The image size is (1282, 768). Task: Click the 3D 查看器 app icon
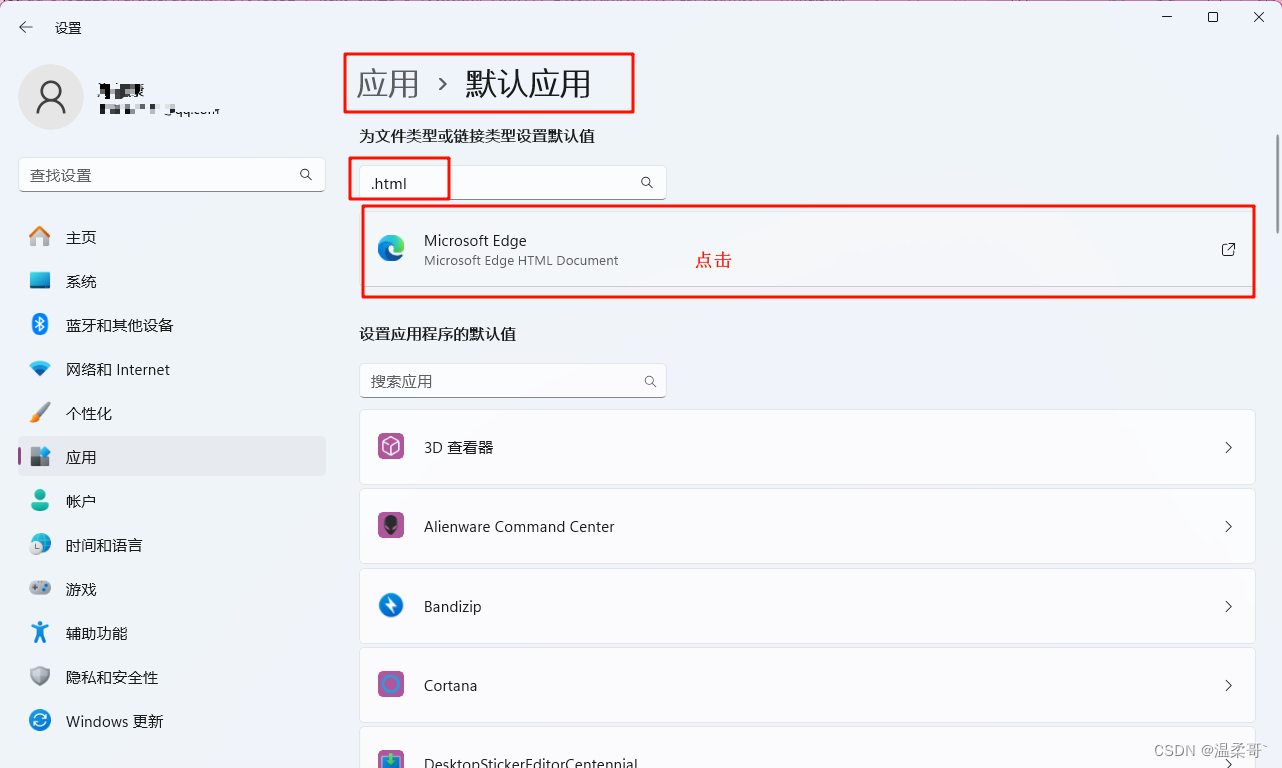391,446
